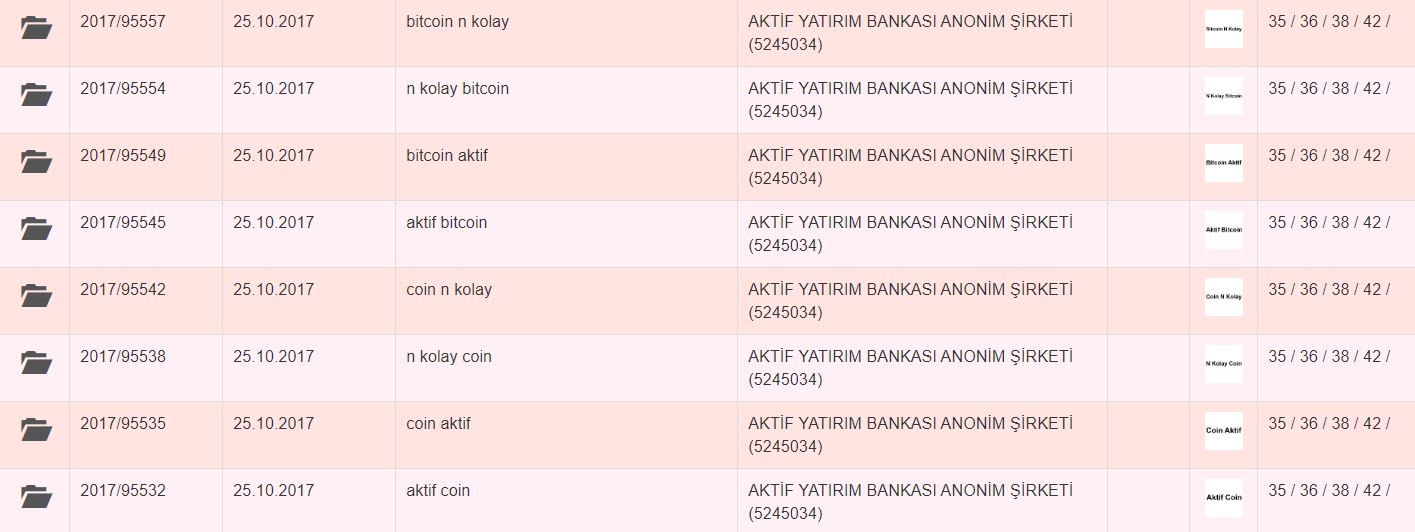Open the Bitcoin Aktif logo thumbnail
Viewport: 1415px width, 532px height.
[x=1224, y=163]
